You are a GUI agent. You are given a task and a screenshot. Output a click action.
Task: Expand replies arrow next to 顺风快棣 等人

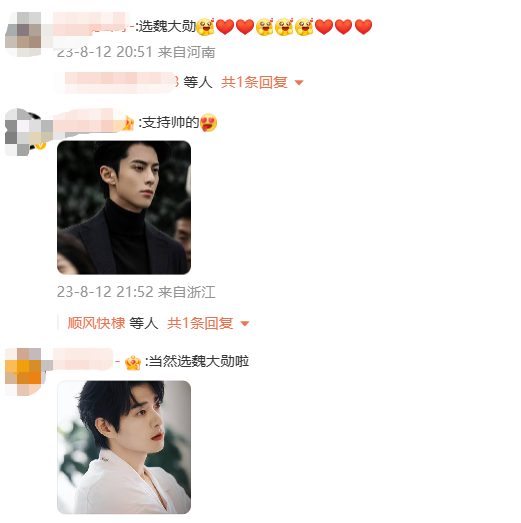pos(245,324)
